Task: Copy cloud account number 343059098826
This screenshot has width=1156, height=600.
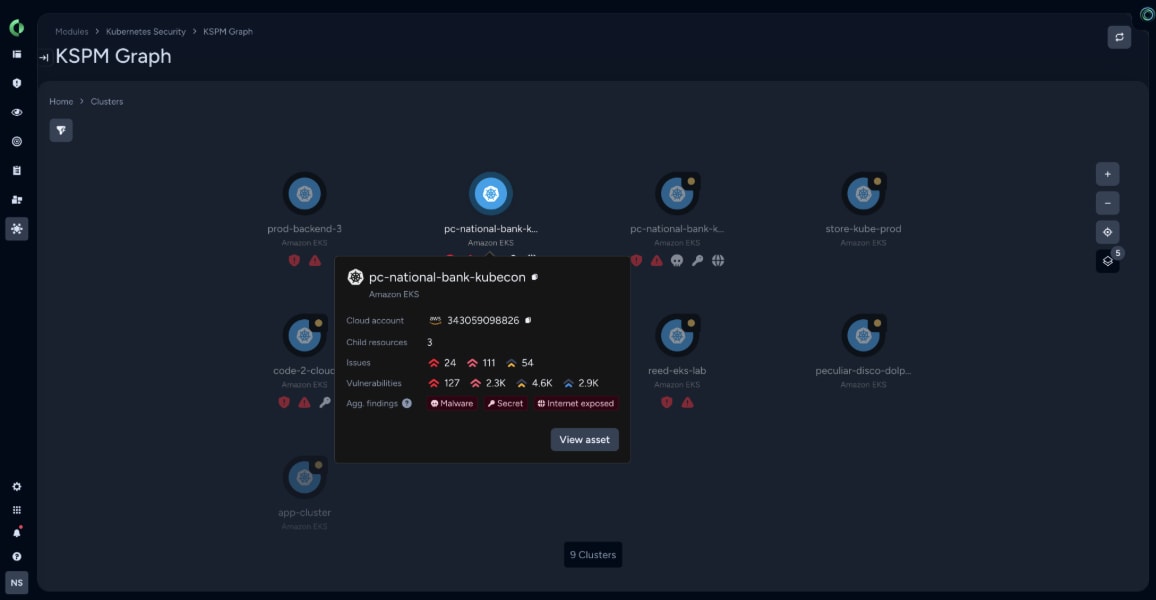Action: [x=528, y=321]
